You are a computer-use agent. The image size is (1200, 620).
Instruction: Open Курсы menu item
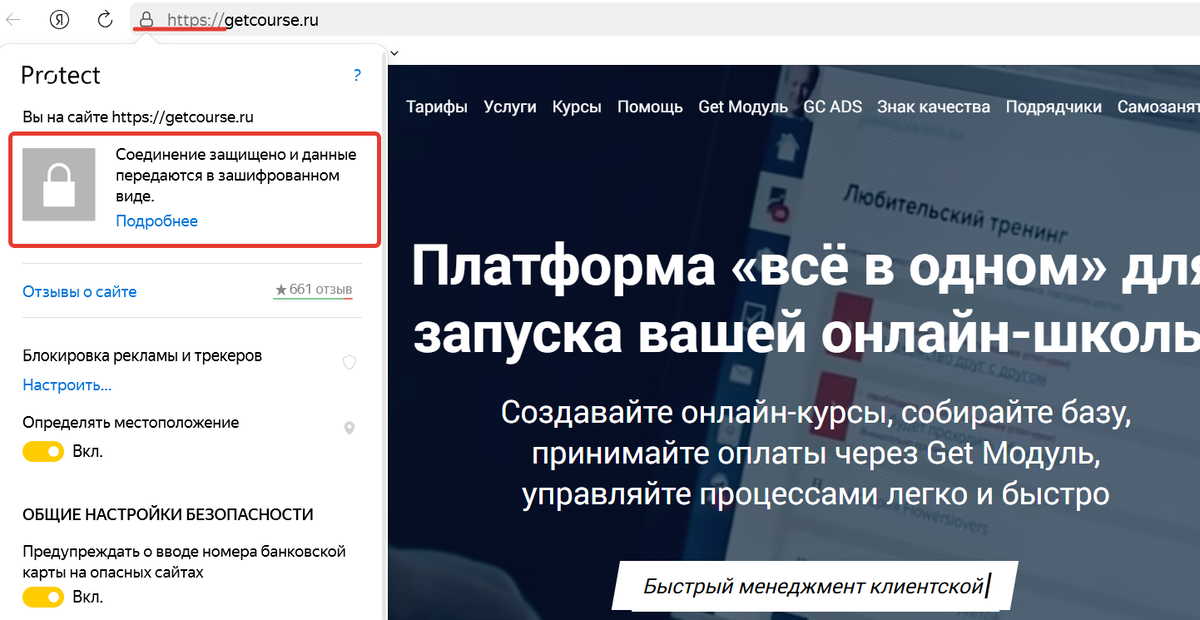(577, 107)
